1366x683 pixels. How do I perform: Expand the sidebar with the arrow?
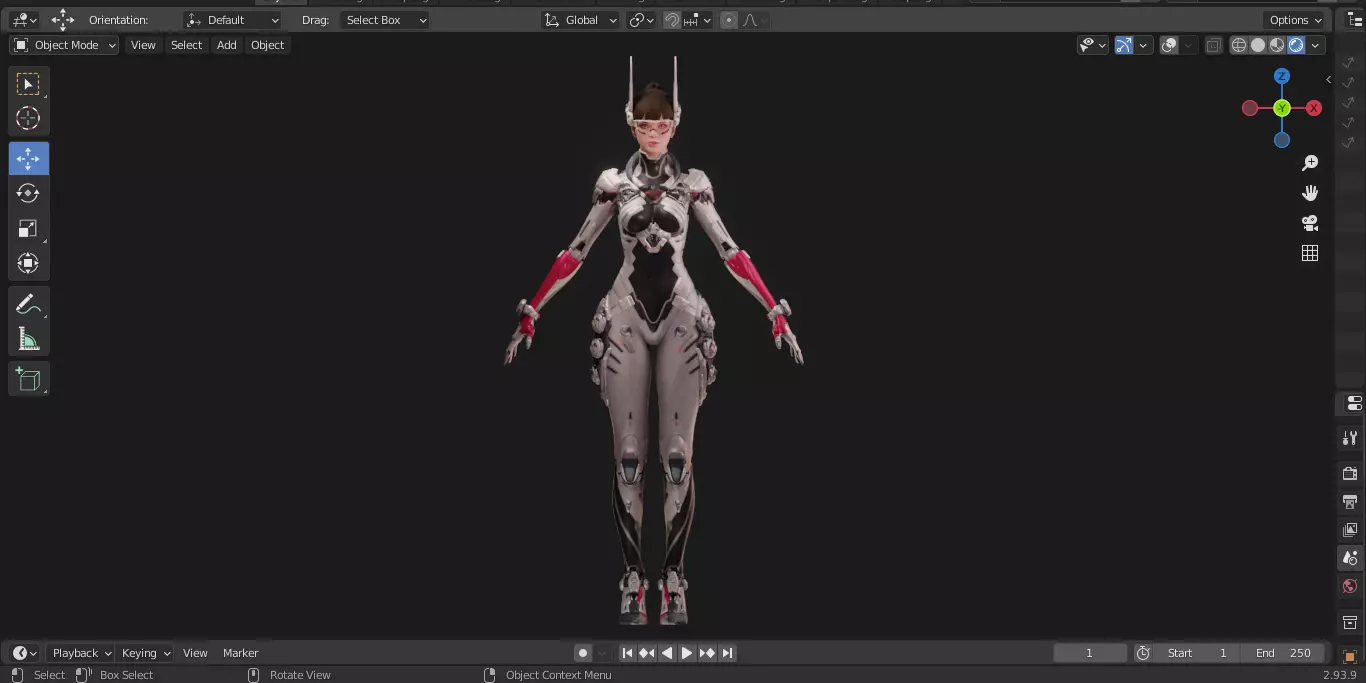[1328, 79]
